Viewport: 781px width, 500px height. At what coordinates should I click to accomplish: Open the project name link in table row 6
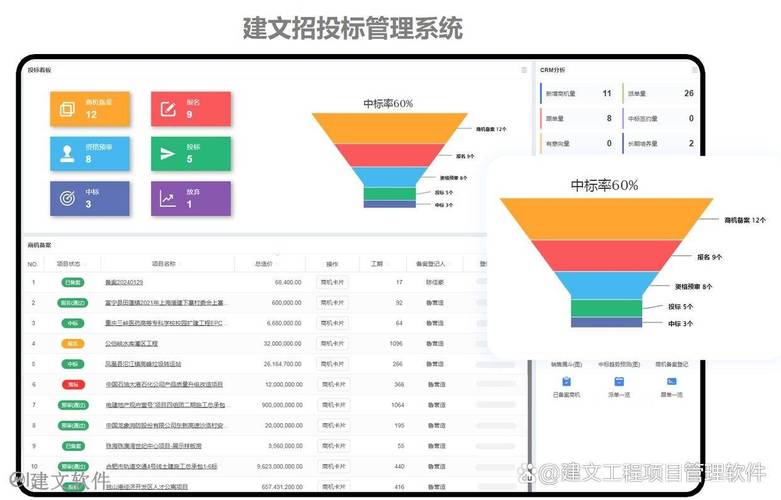coord(164,384)
